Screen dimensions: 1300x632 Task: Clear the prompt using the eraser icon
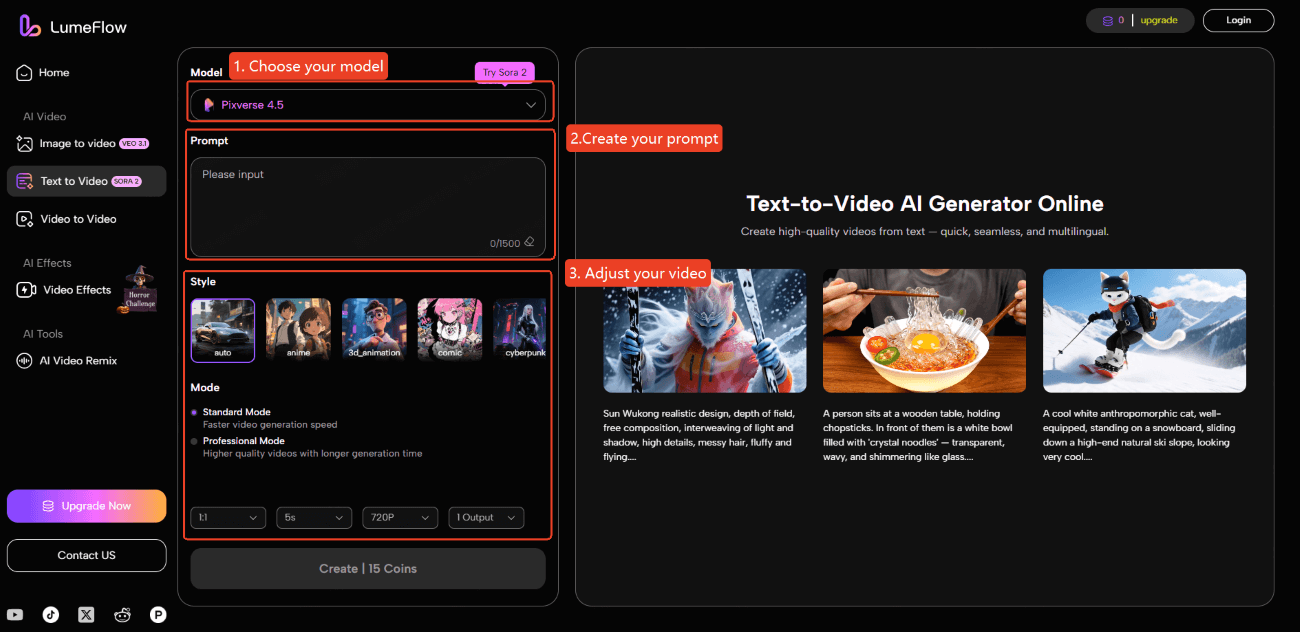528,241
